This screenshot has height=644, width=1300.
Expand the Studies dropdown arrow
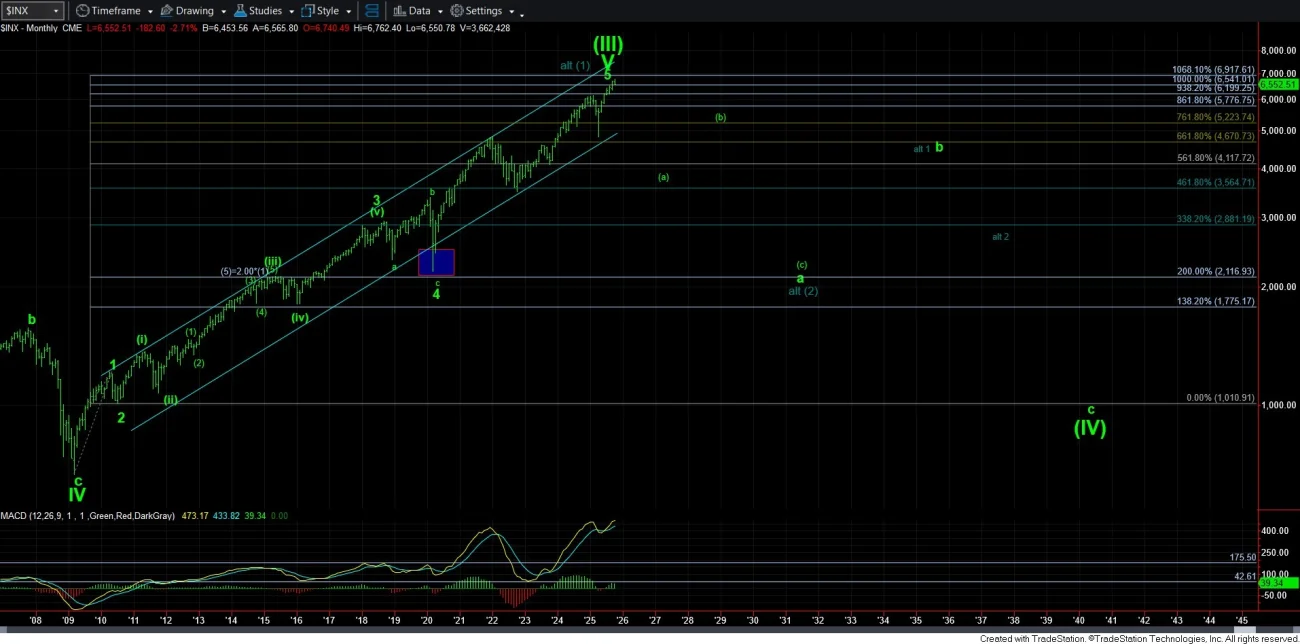pyautogui.click(x=289, y=12)
